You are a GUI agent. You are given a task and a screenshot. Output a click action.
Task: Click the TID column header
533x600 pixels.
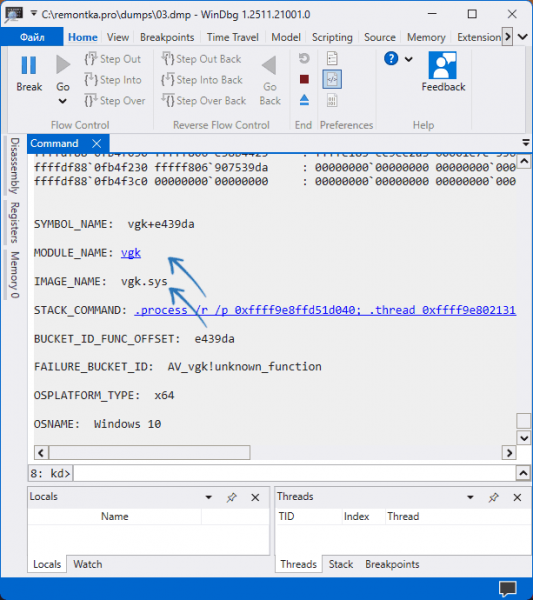pyautogui.click(x=287, y=516)
